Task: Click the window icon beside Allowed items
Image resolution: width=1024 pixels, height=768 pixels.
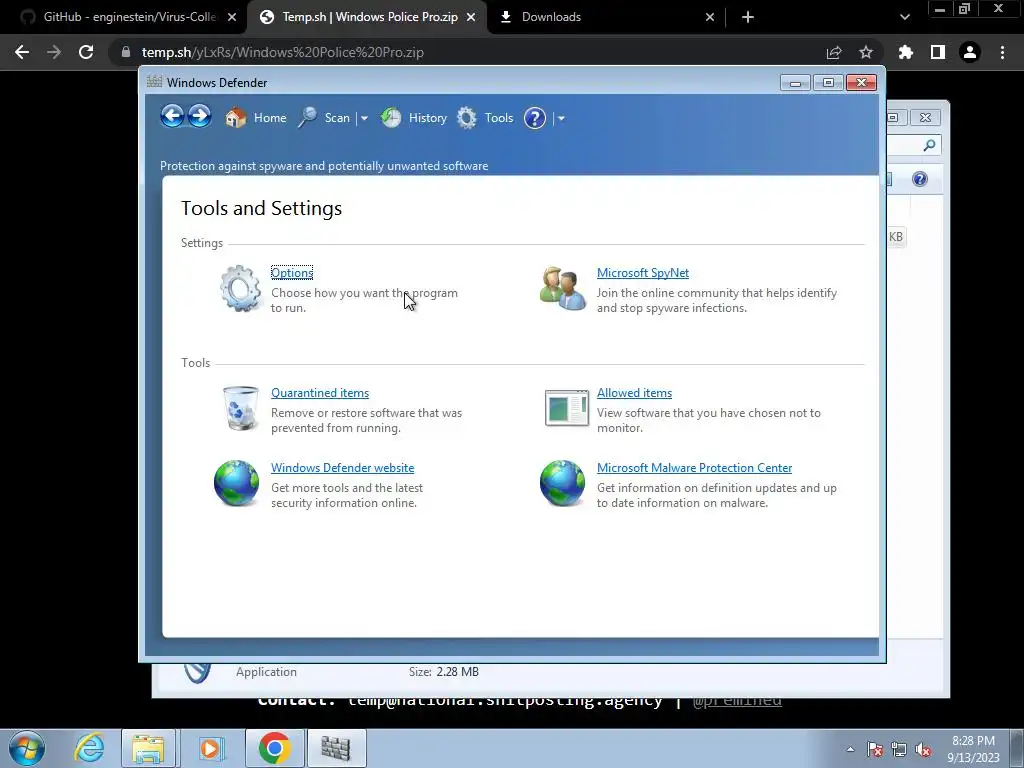Action: 567,408
